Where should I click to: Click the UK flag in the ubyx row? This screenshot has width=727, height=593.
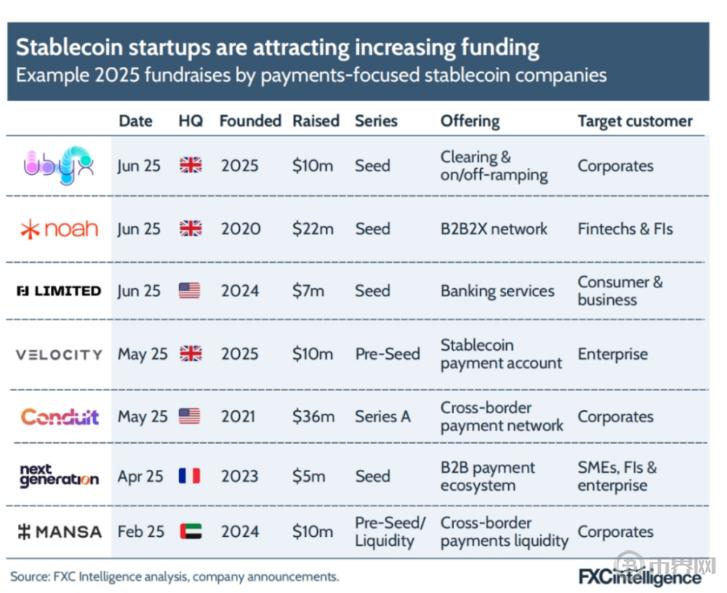coord(190,165)
